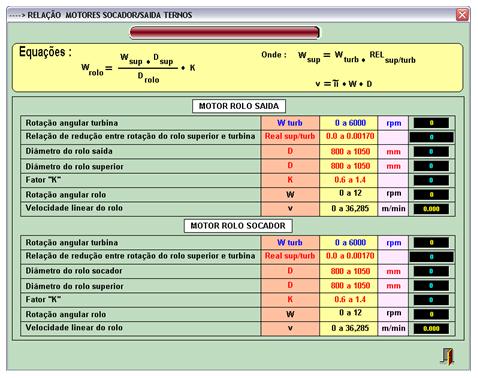Select the MOTOR ROLO SOCADOR header
Image resolution: width=478 pixels, height=378 pixels.
point(238,226)
